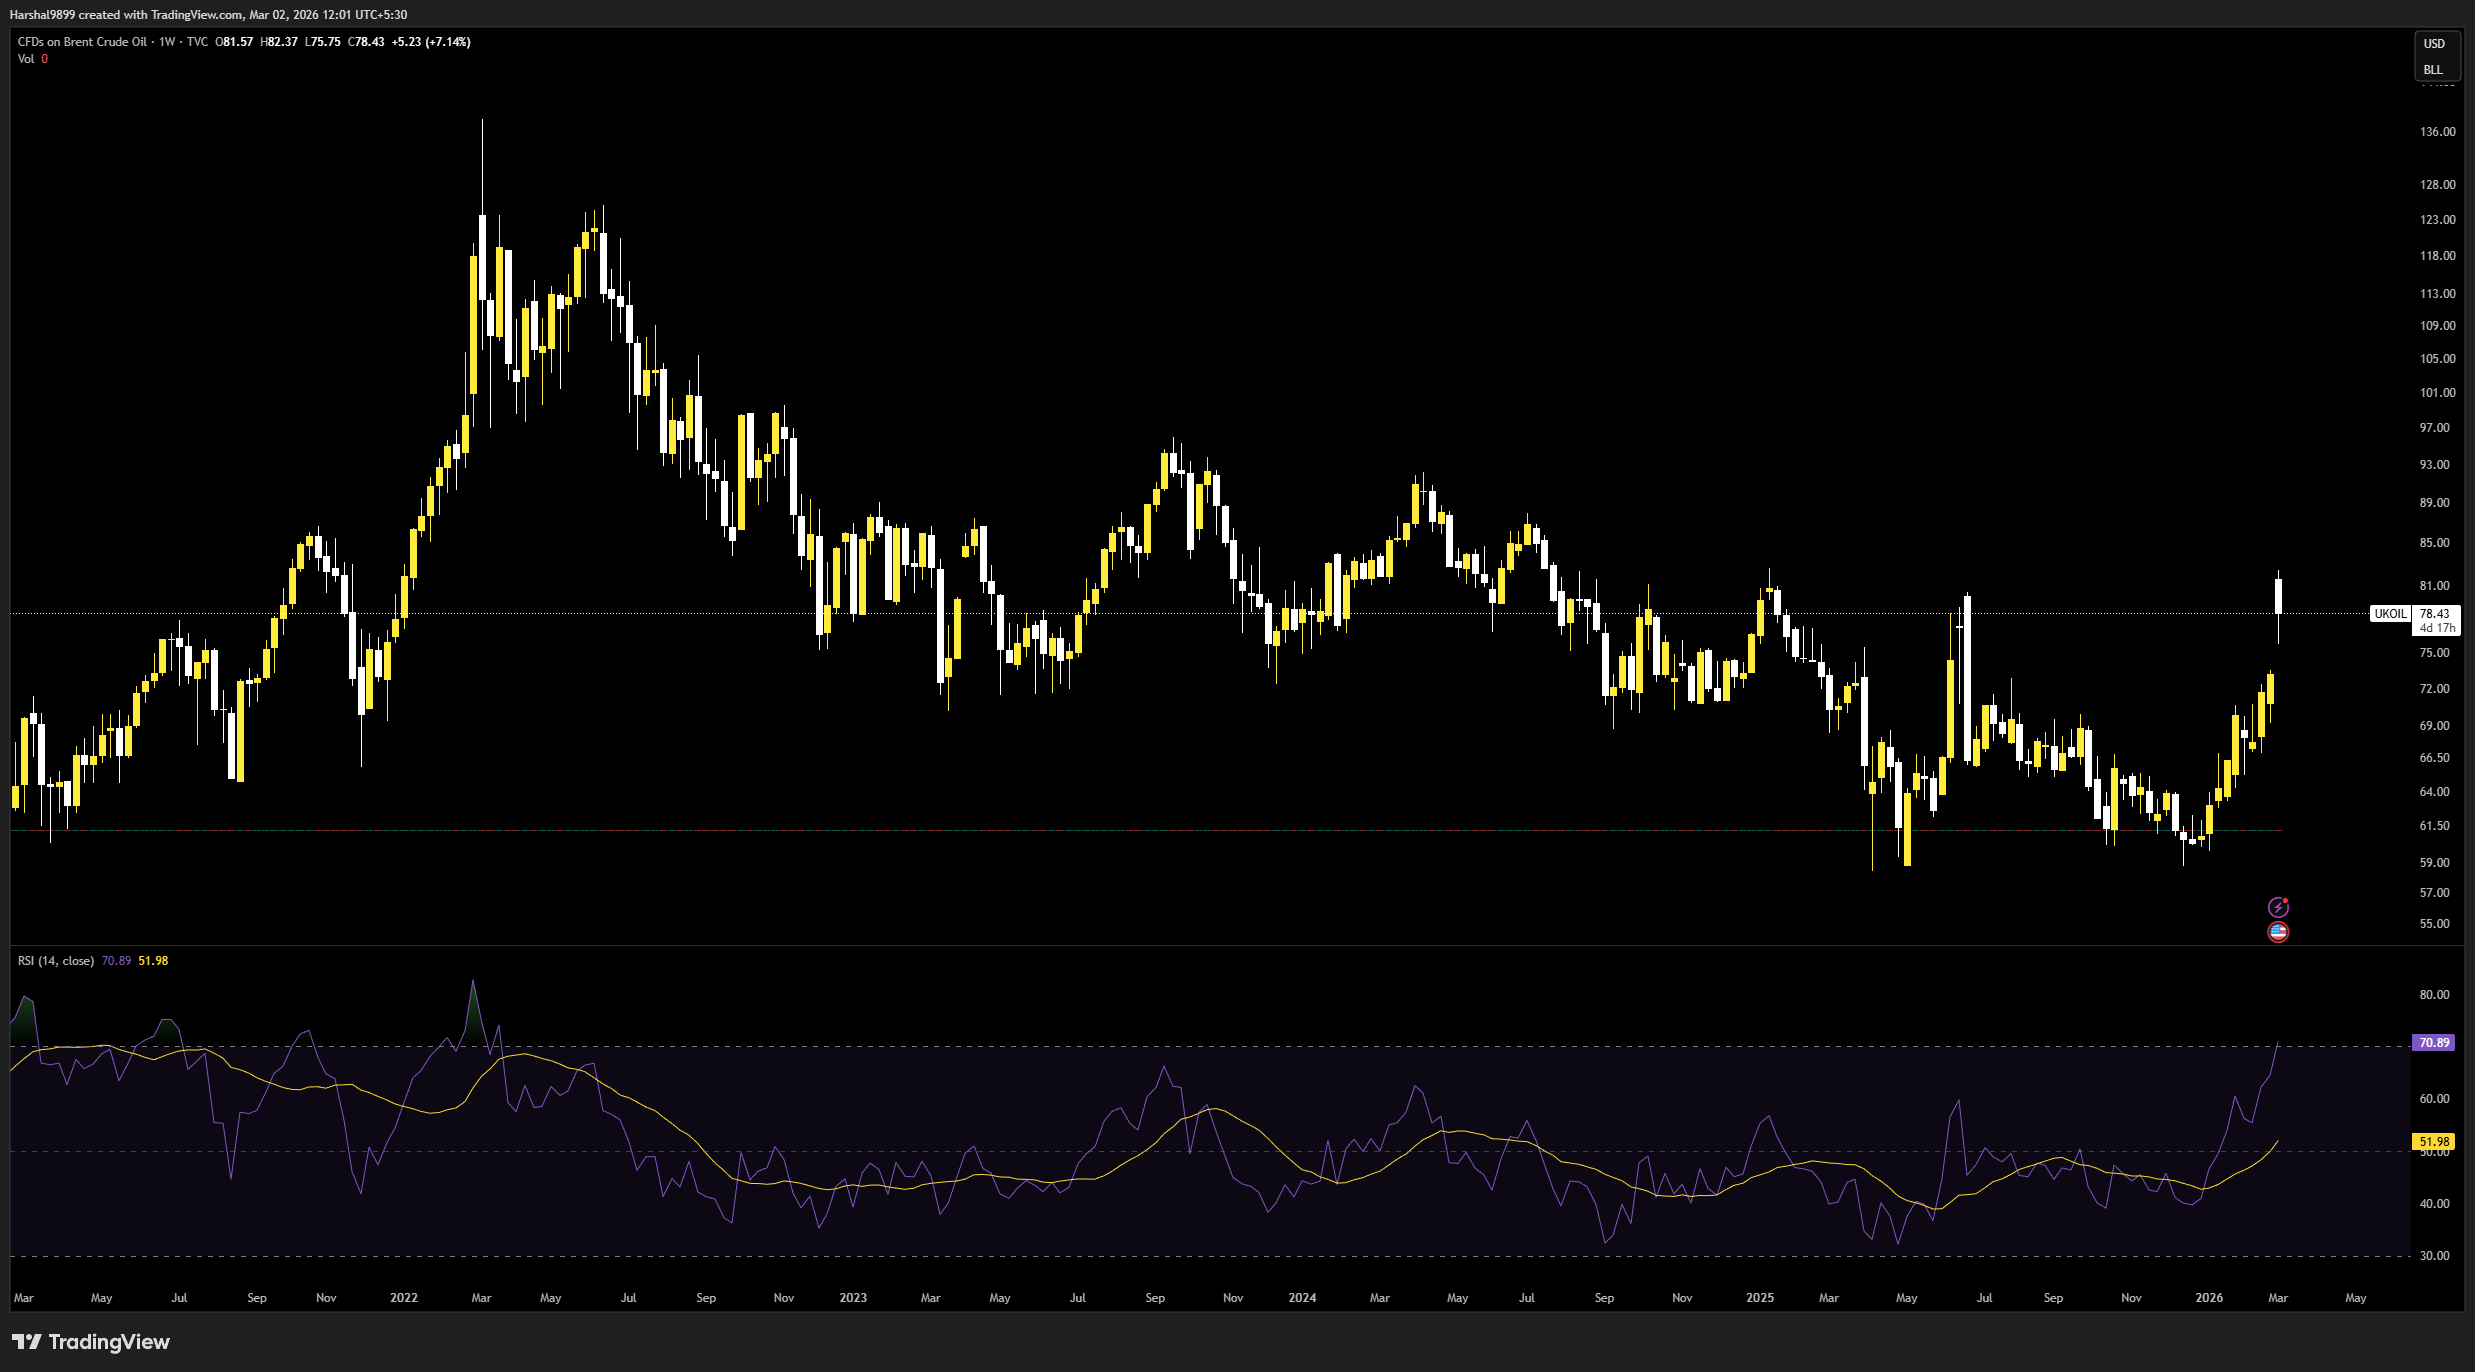Click the Harshal9899 created with TradingView header
This screenshot has height=1372, width=2475.
[x=208, y=15]
